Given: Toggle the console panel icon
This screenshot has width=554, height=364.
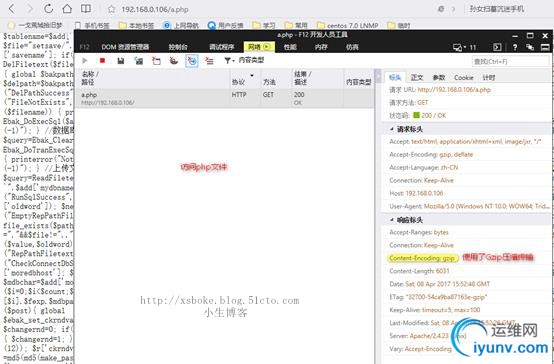Looking at the screenshot, I should [497, 47].
